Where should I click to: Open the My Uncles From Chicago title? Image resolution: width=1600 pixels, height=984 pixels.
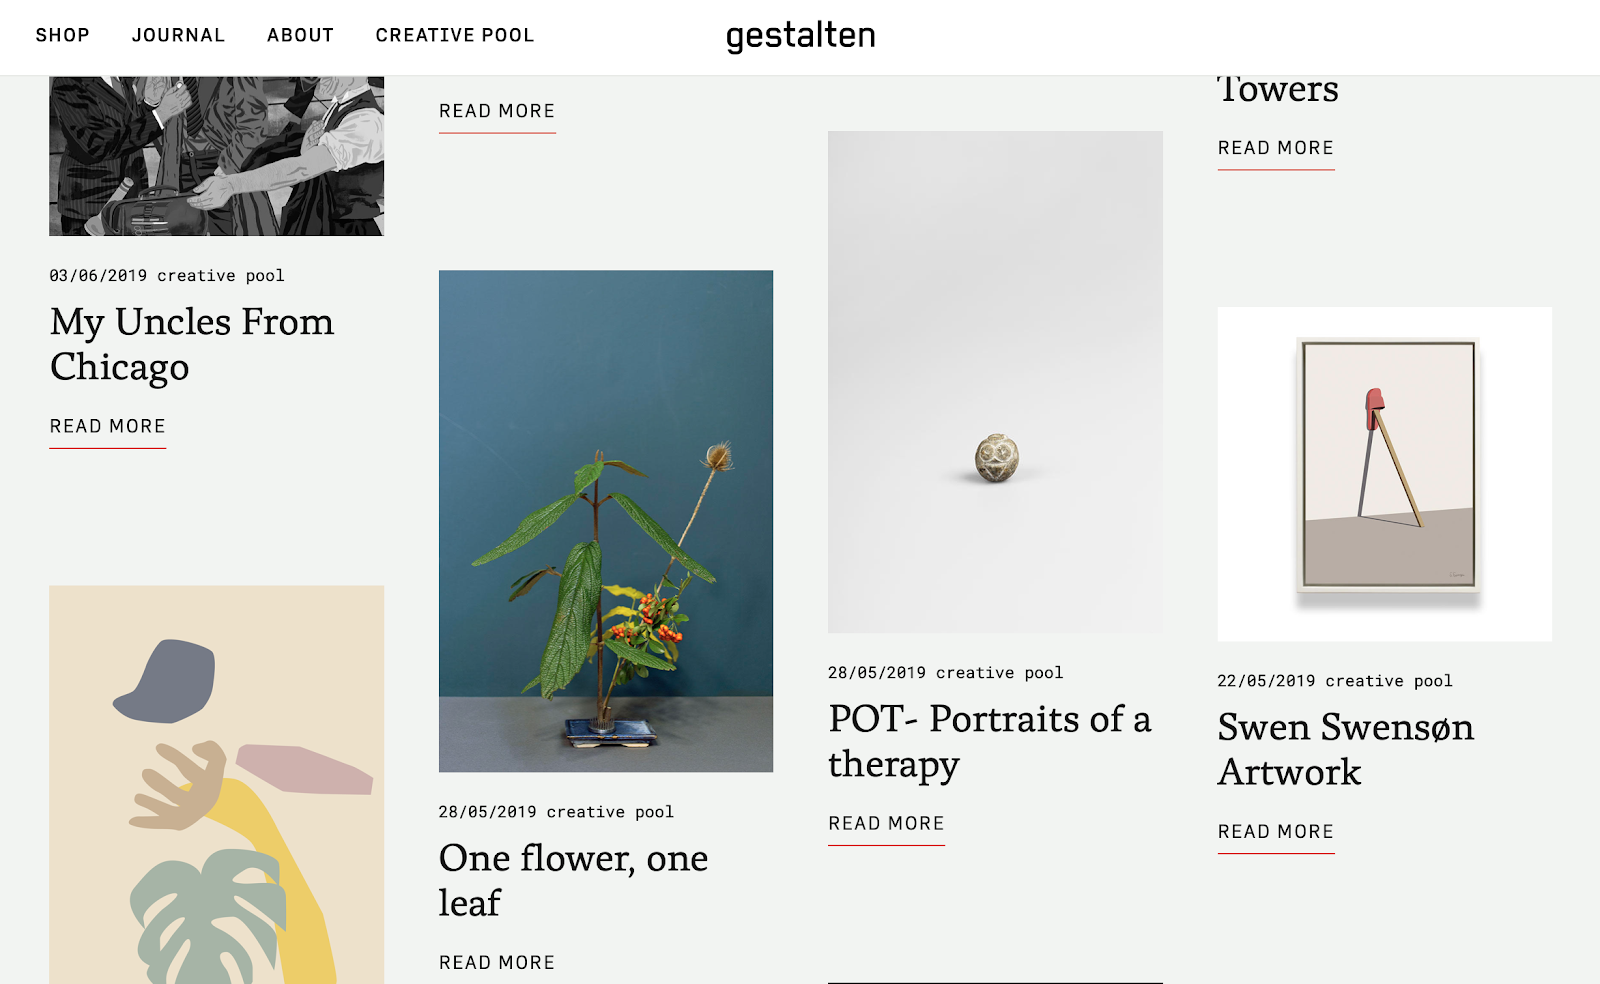click(x=192, y=344)
